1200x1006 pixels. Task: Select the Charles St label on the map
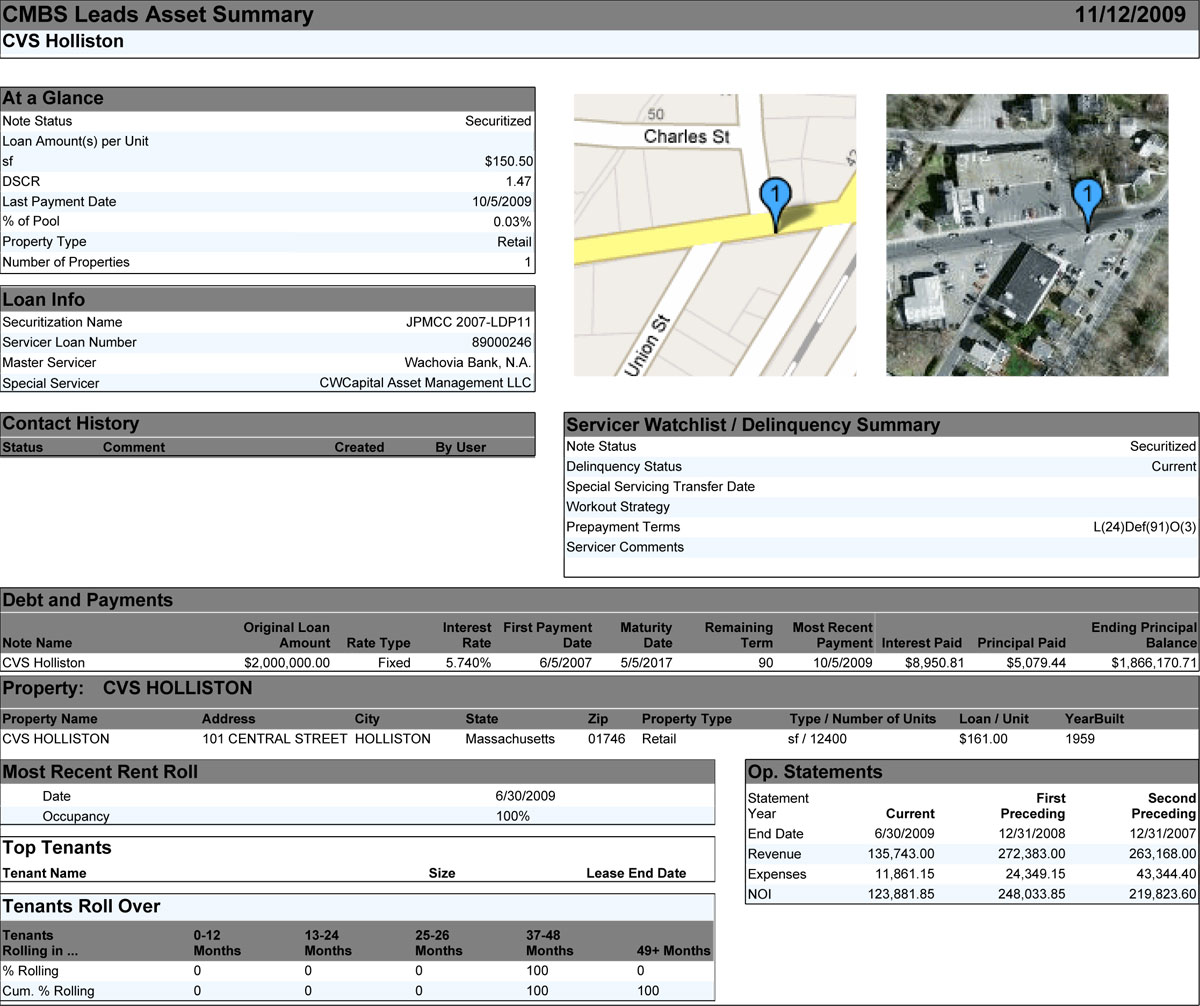click(686, 136)
